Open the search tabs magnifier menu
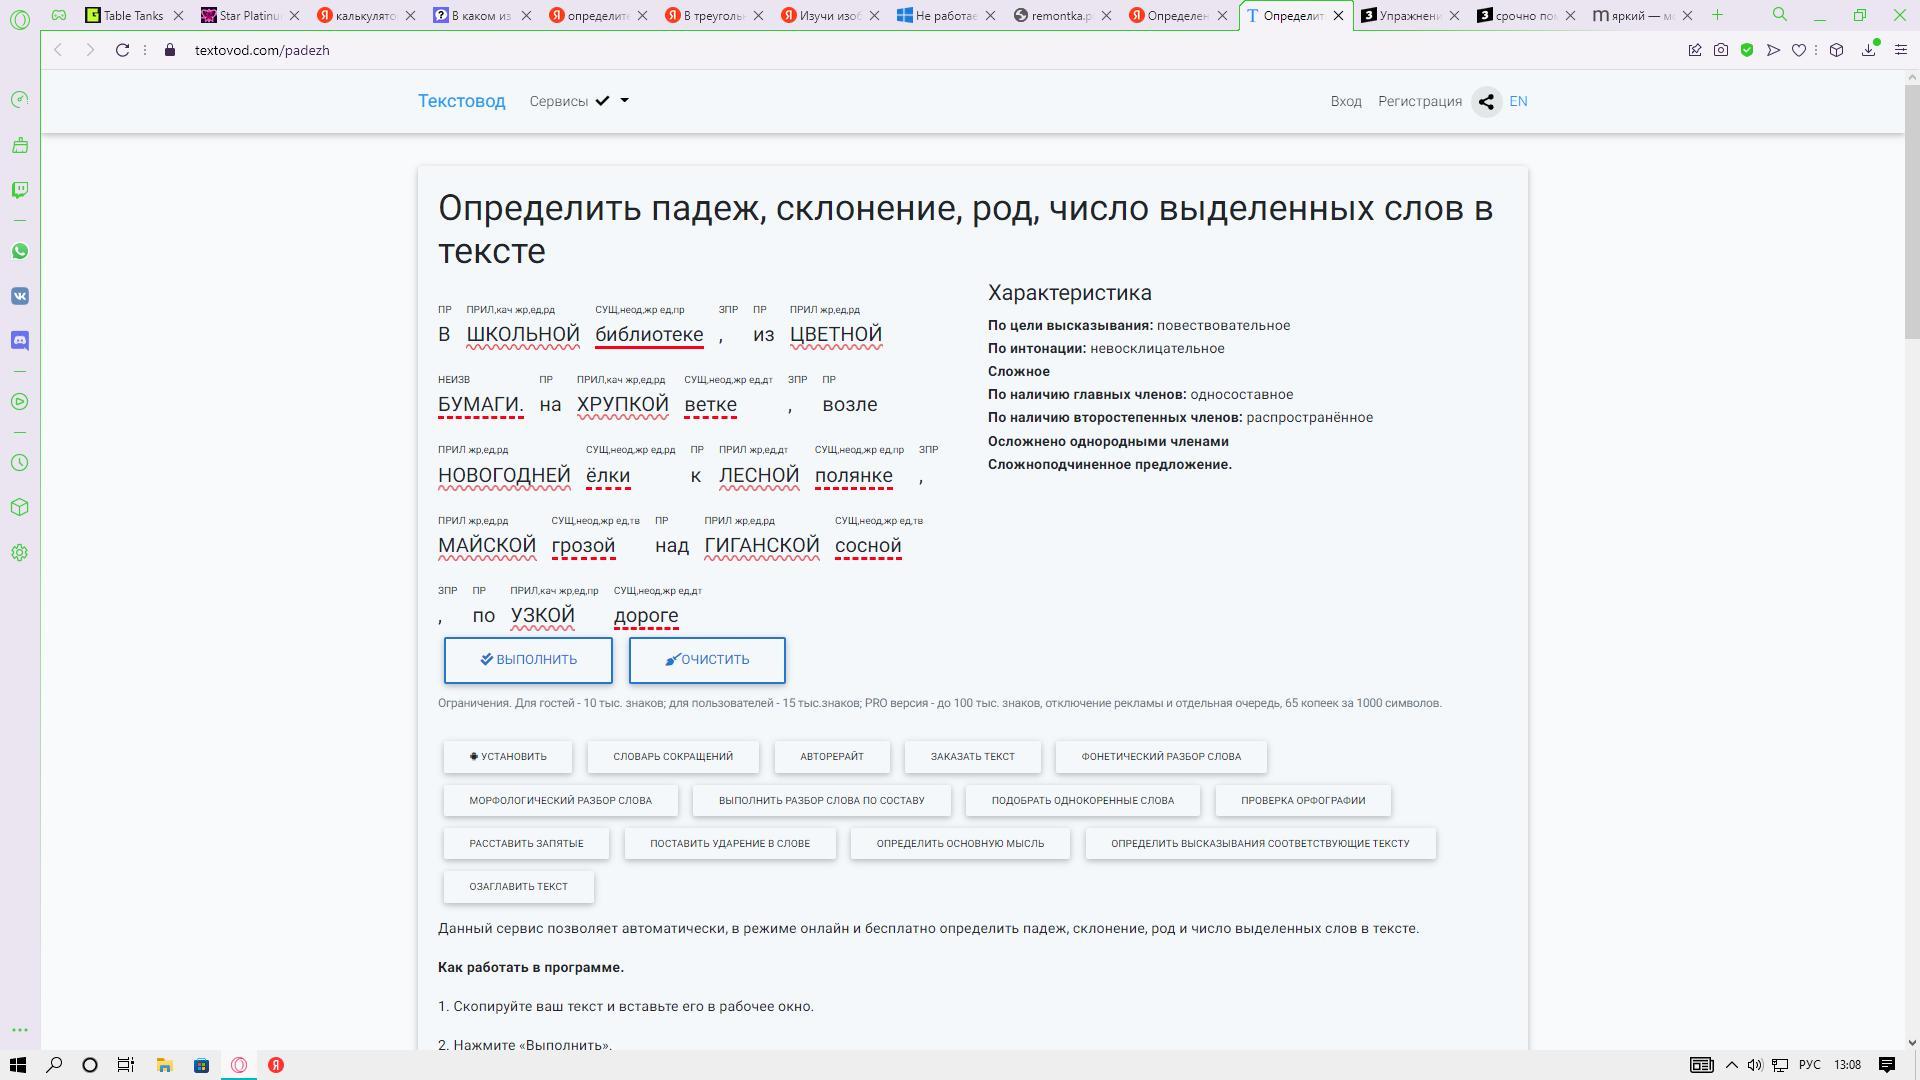 pyautogui.click(x=1780, y=15)
